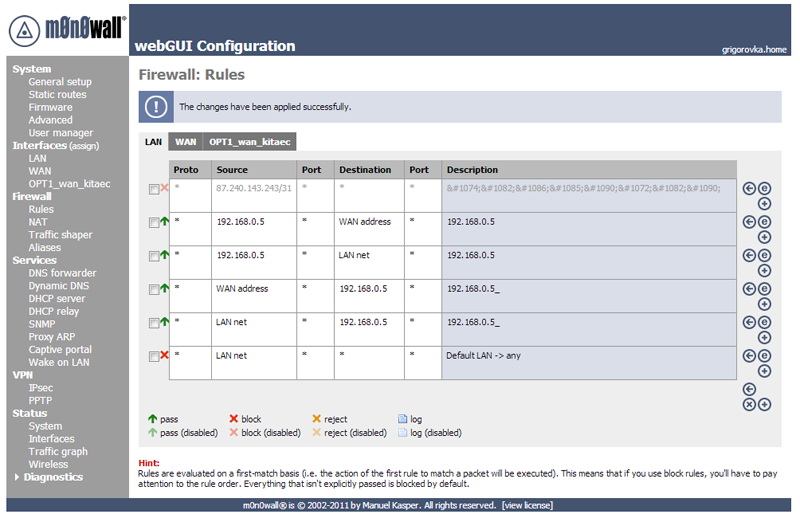Screen dimensions: 800x522
Task: Add a rule based on Default LAN -> any
Action: tap(764, 371)
